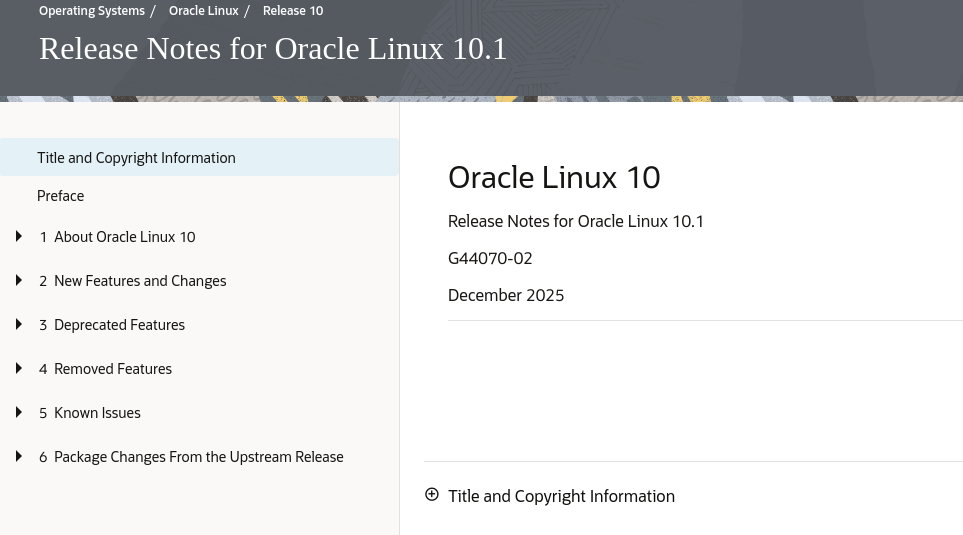Expand the Deprecated Features chapter arrow
The width and height of the screenshot is (963, 535).
click(x=18, y=324)
